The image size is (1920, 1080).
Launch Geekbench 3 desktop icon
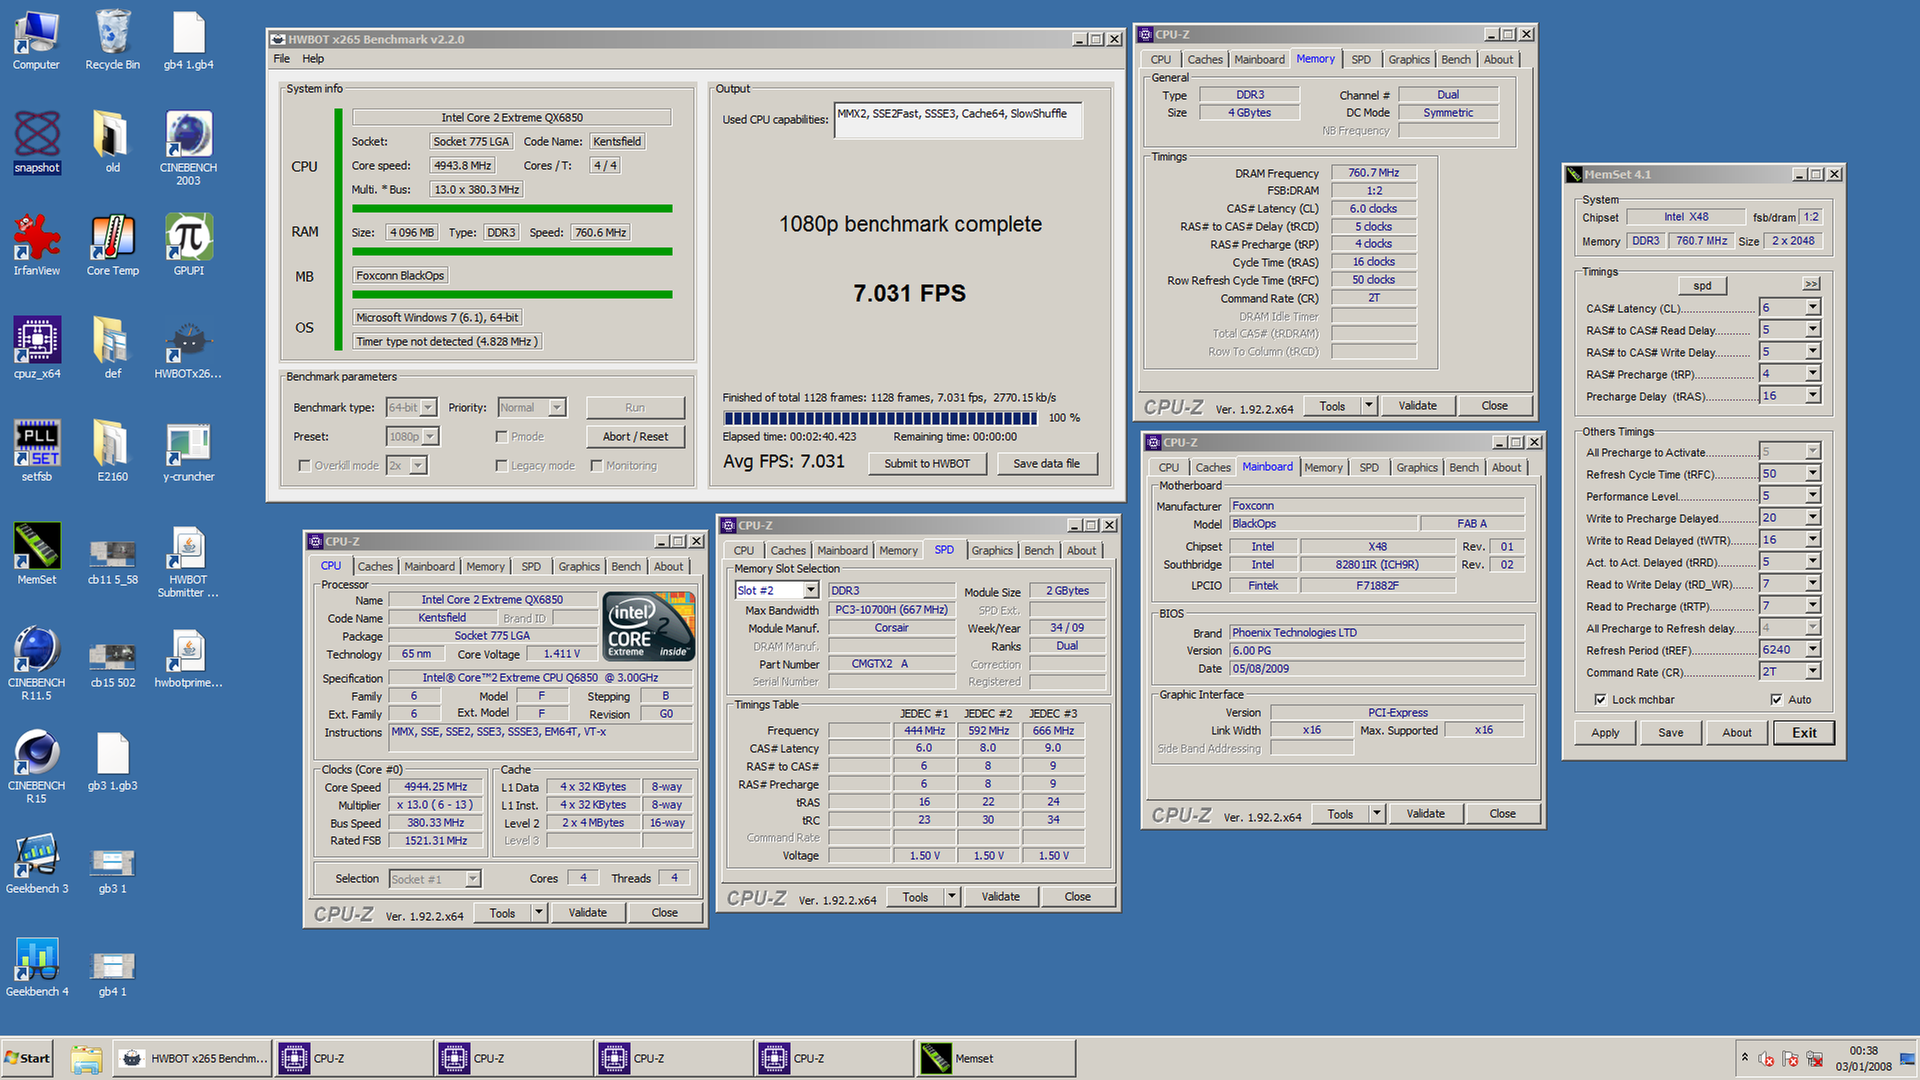coord(36,864)
